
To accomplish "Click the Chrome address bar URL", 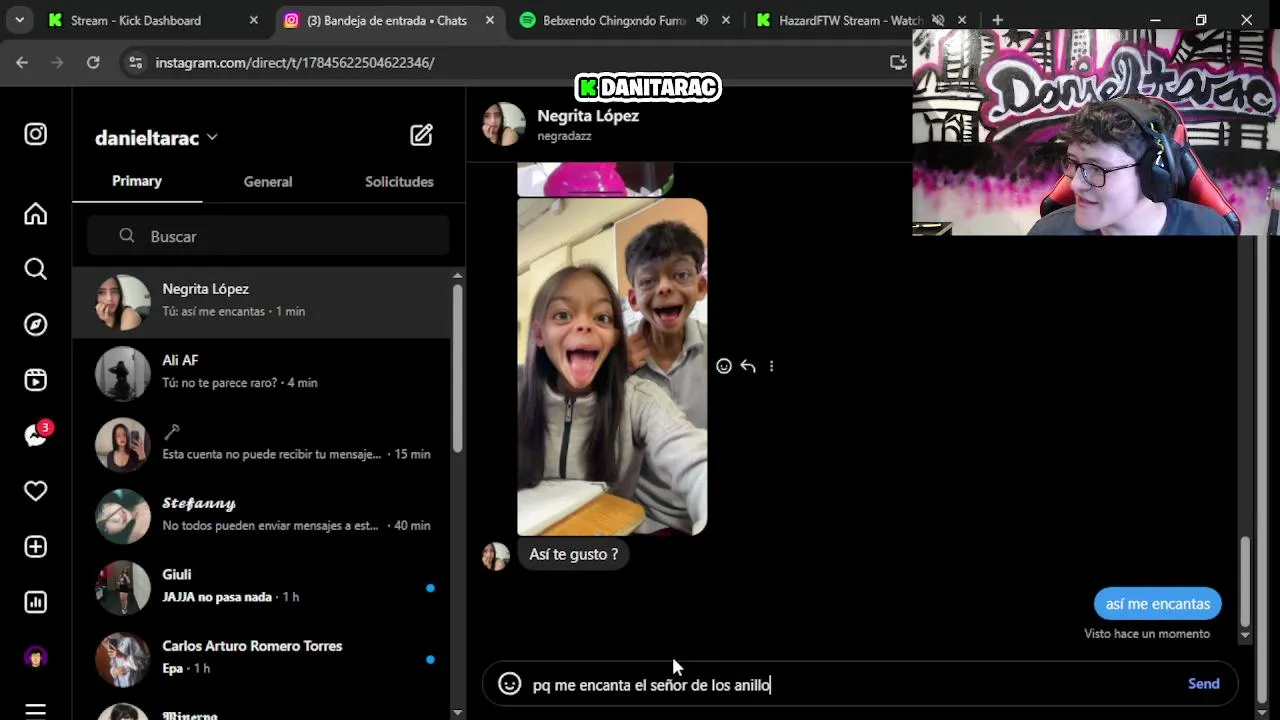I will [x=295, y=62].
